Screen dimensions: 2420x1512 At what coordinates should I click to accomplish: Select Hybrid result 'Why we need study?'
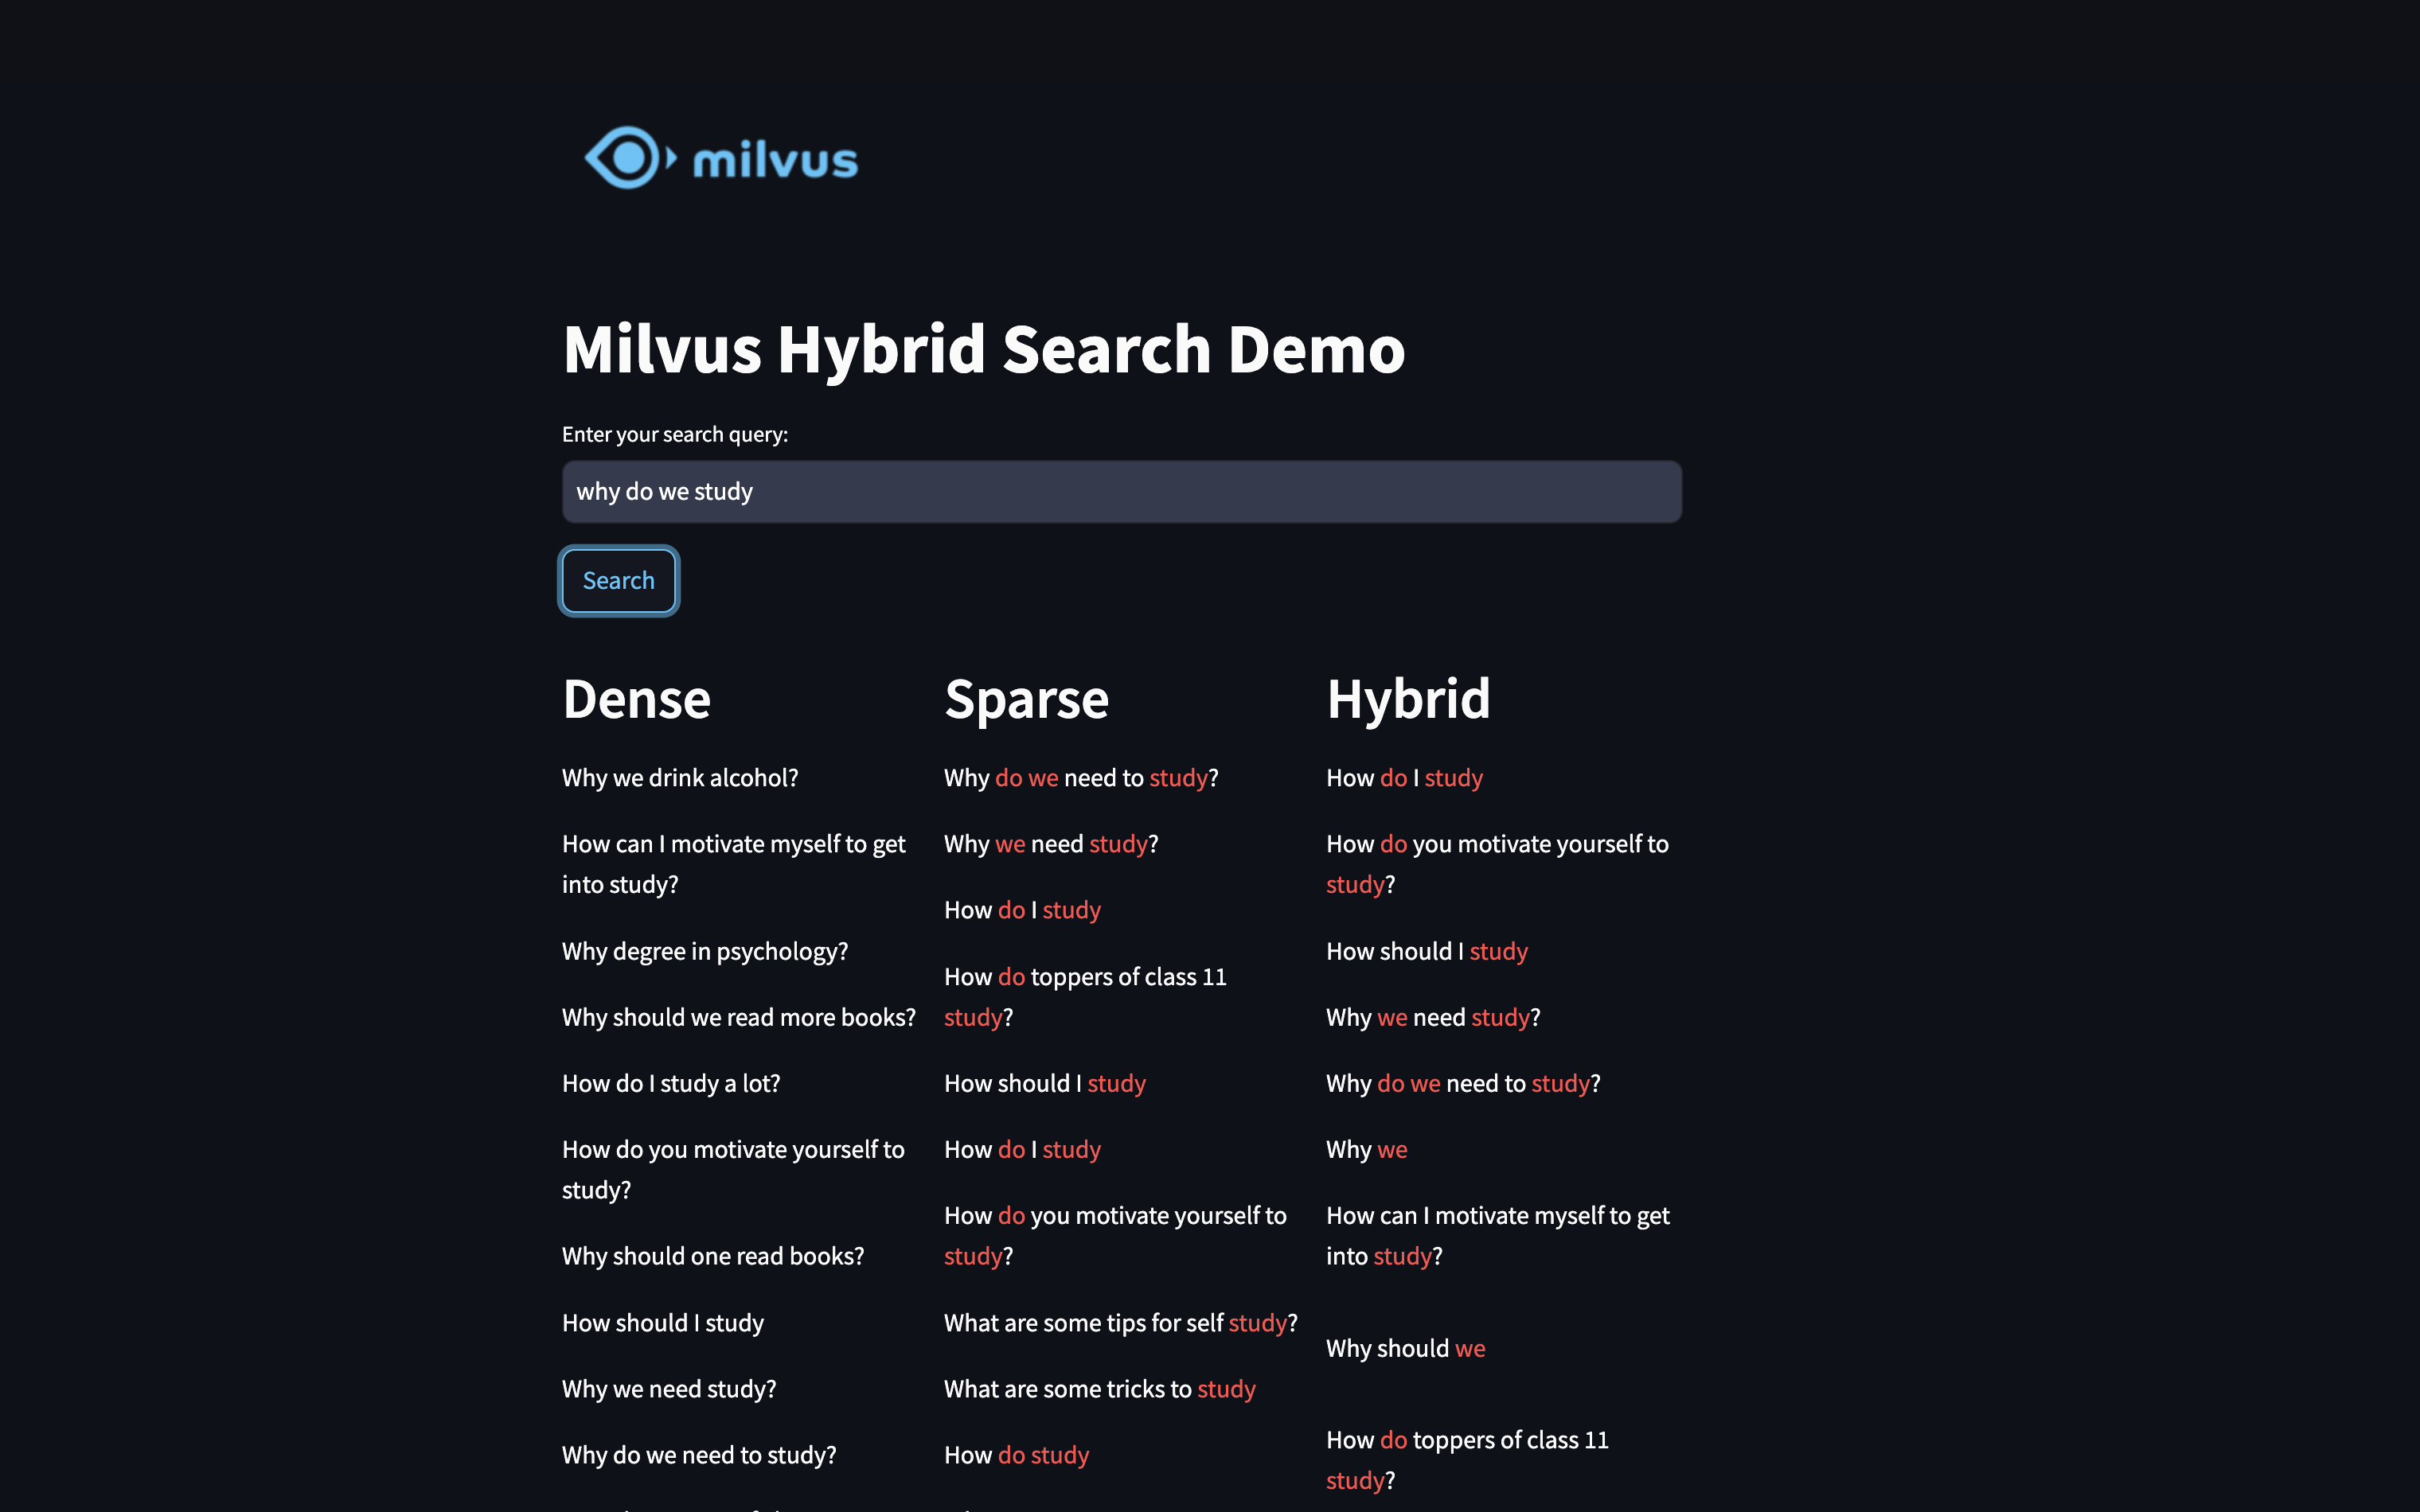point(1433,1018)
